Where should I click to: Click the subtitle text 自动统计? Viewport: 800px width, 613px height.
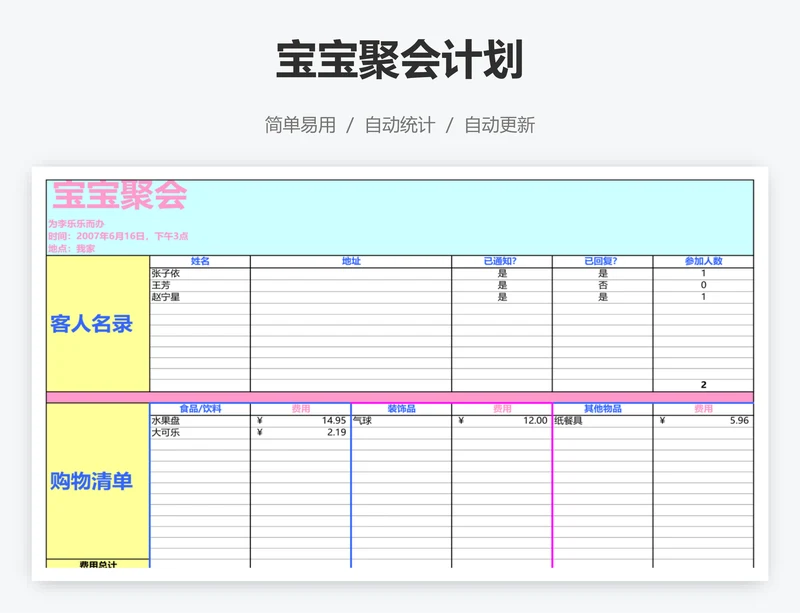pos(400,125)
